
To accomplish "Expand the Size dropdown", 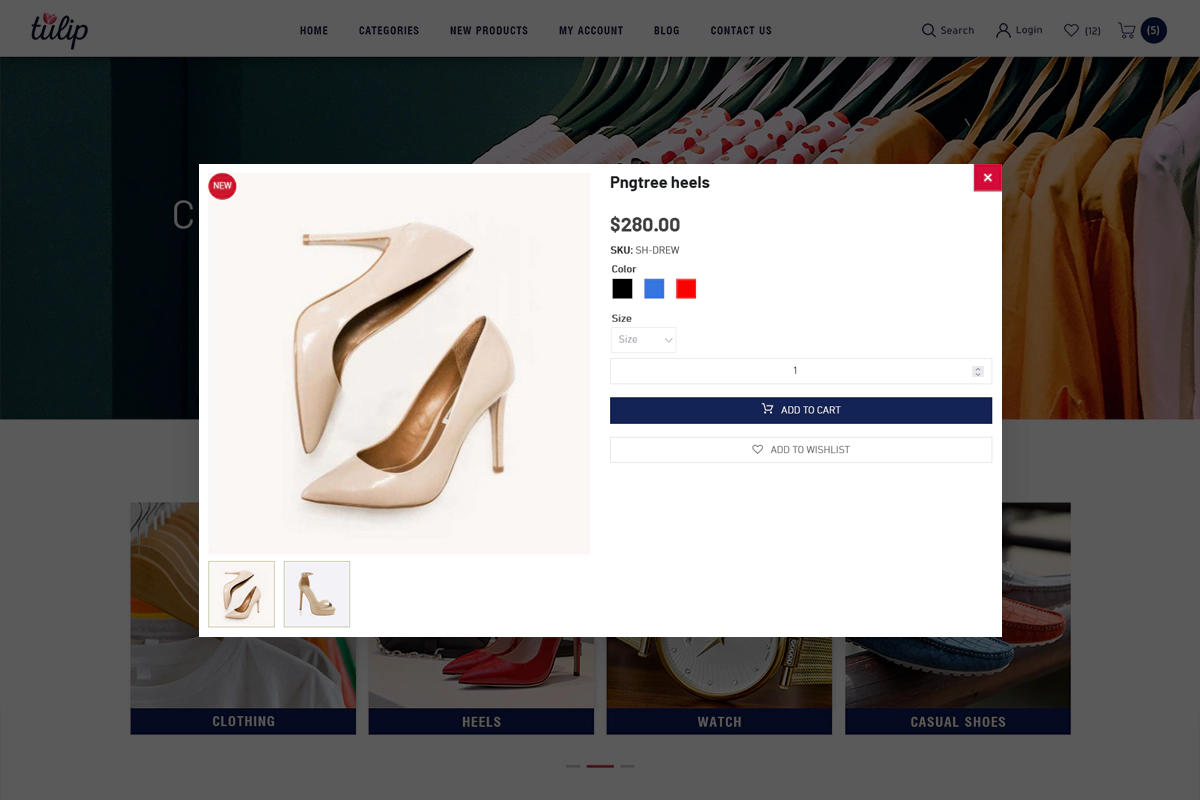I will (644, 340).
